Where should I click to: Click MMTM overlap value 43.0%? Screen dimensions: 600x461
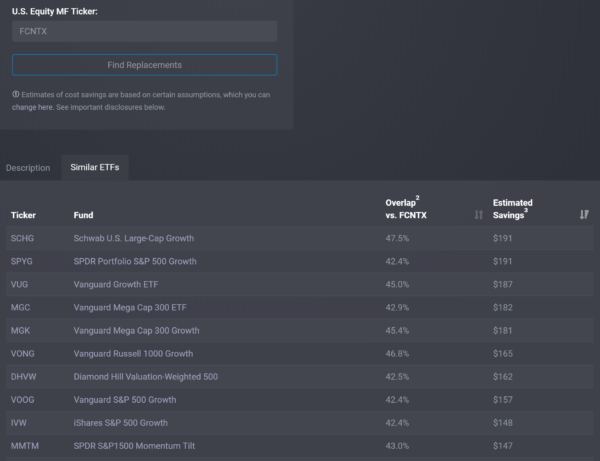click(x=397, y=446)
